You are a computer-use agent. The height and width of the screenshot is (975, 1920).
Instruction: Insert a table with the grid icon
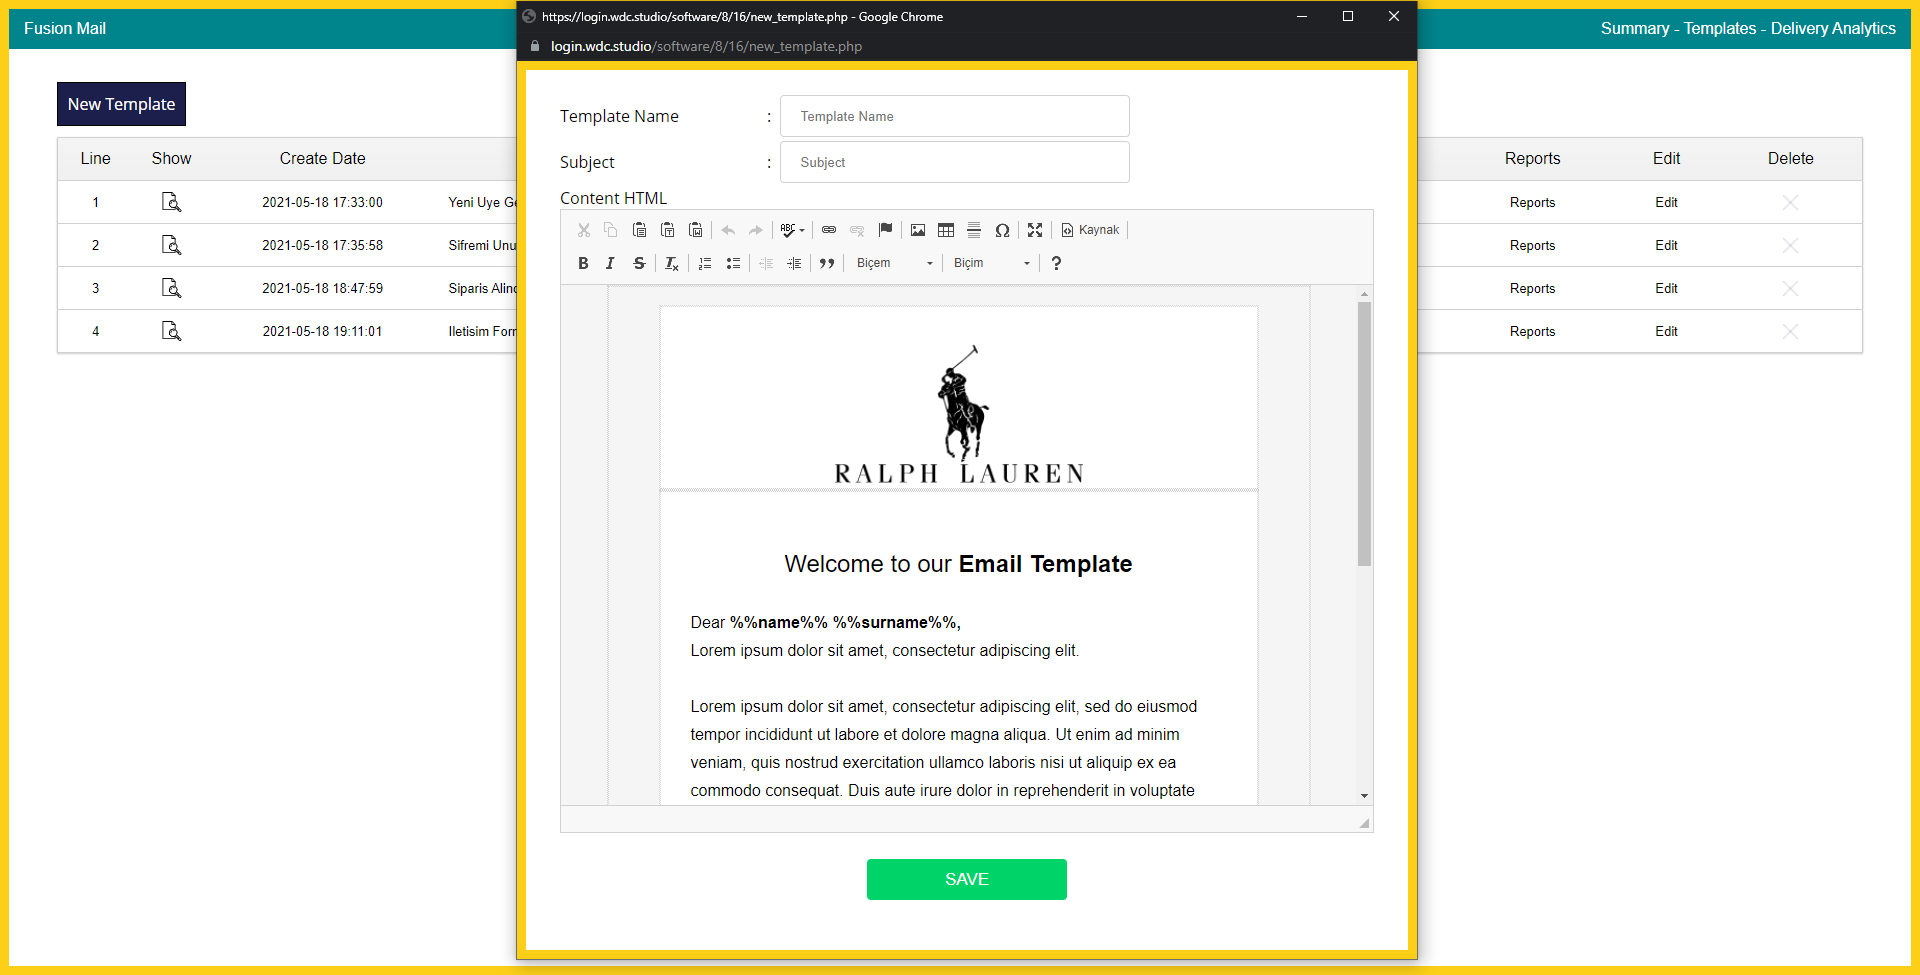946,230
